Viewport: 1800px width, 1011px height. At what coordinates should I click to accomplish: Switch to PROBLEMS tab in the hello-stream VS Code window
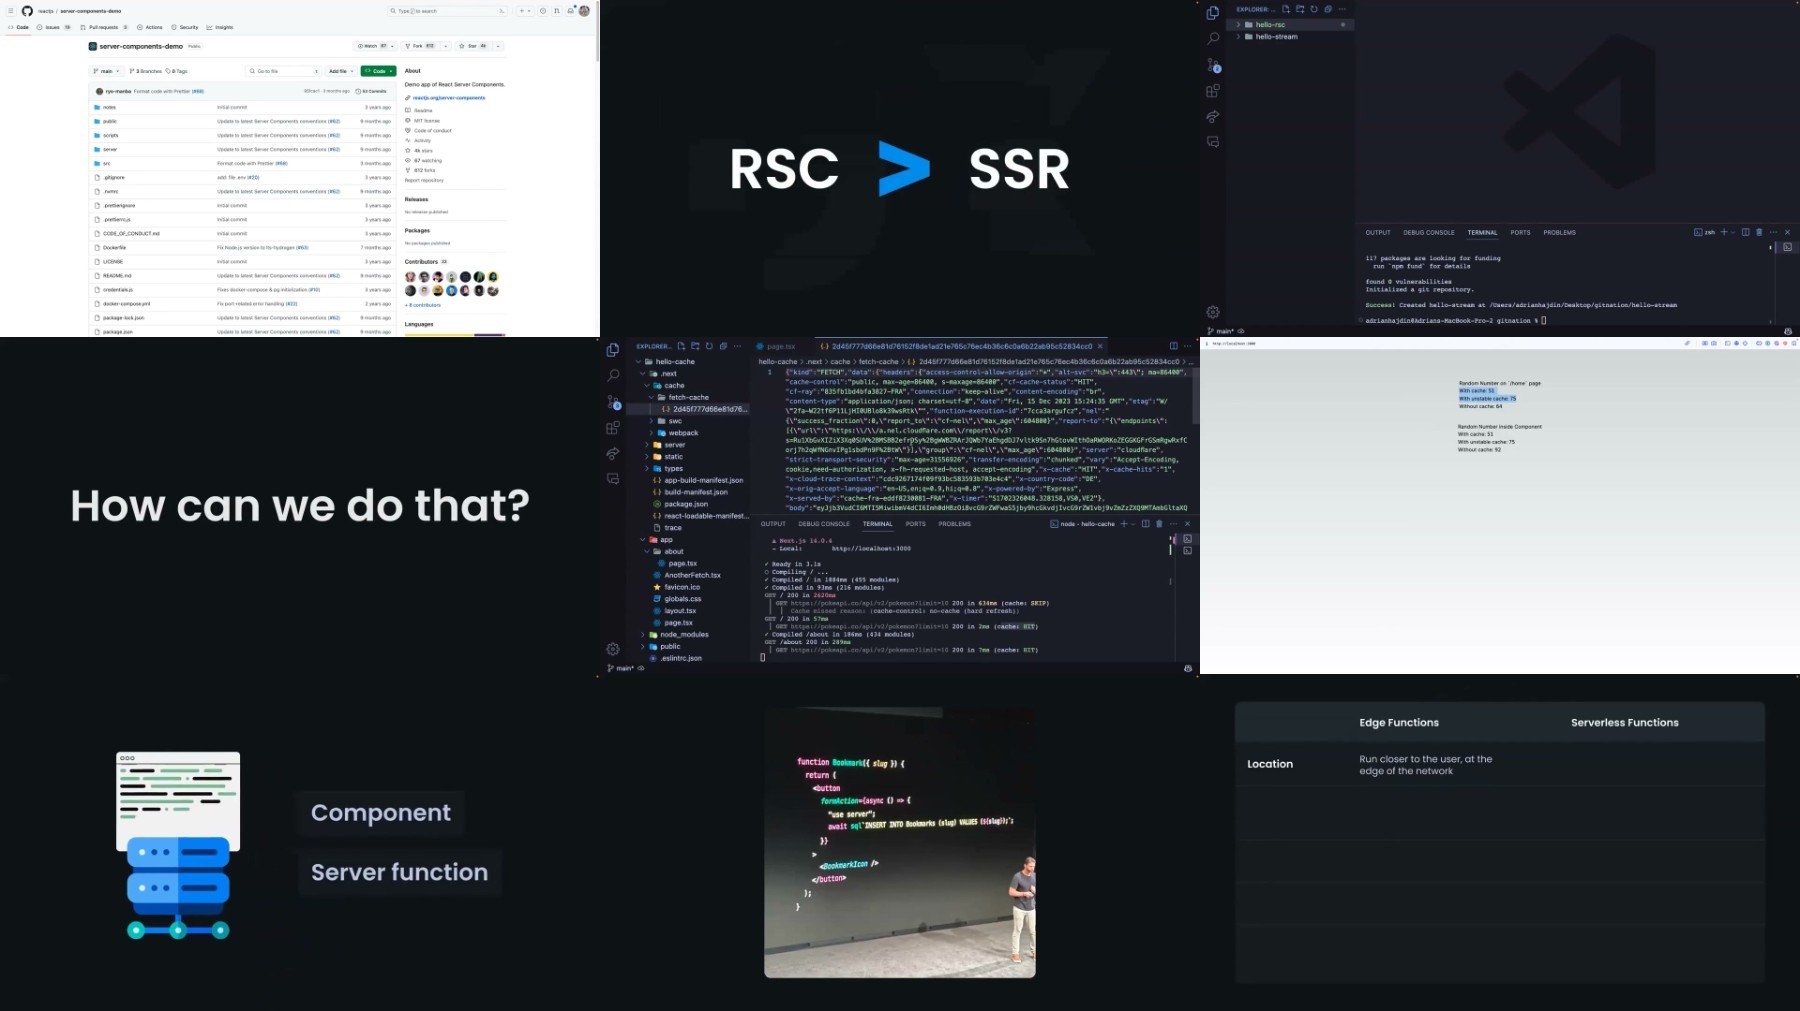point(1559,233)
